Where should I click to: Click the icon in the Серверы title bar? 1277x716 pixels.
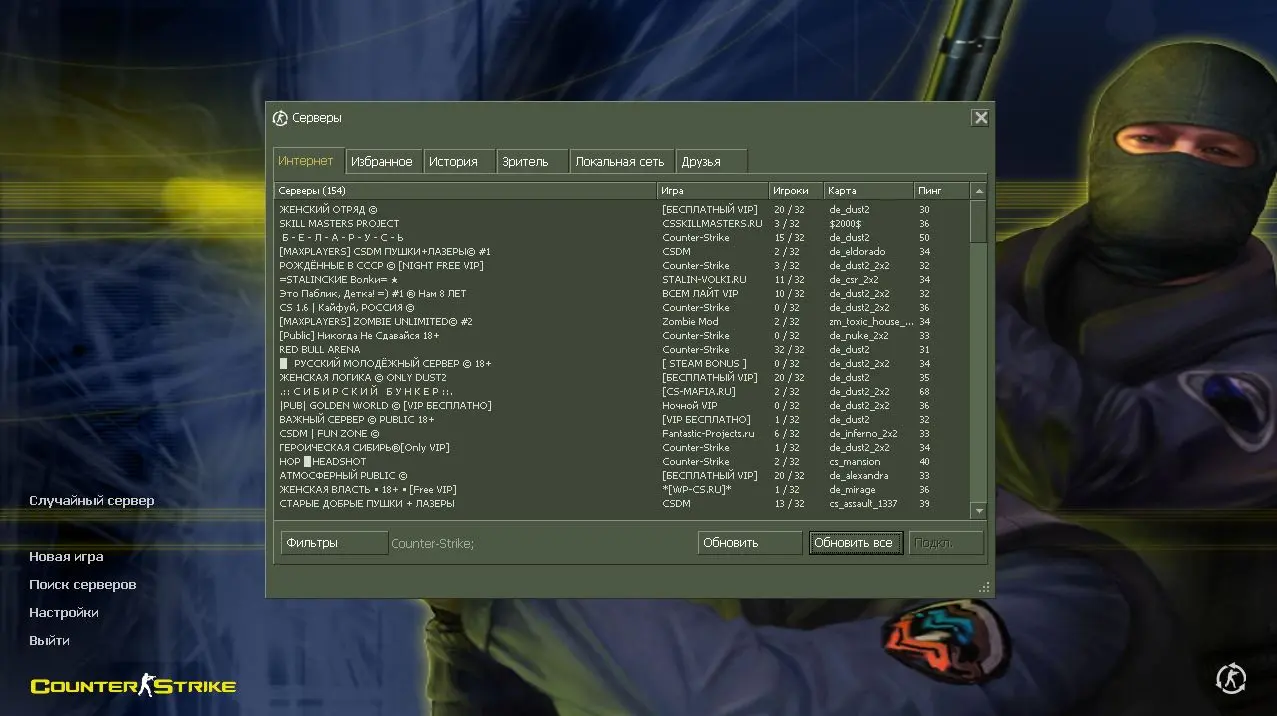pyautogui.click(x=280, y=118)
